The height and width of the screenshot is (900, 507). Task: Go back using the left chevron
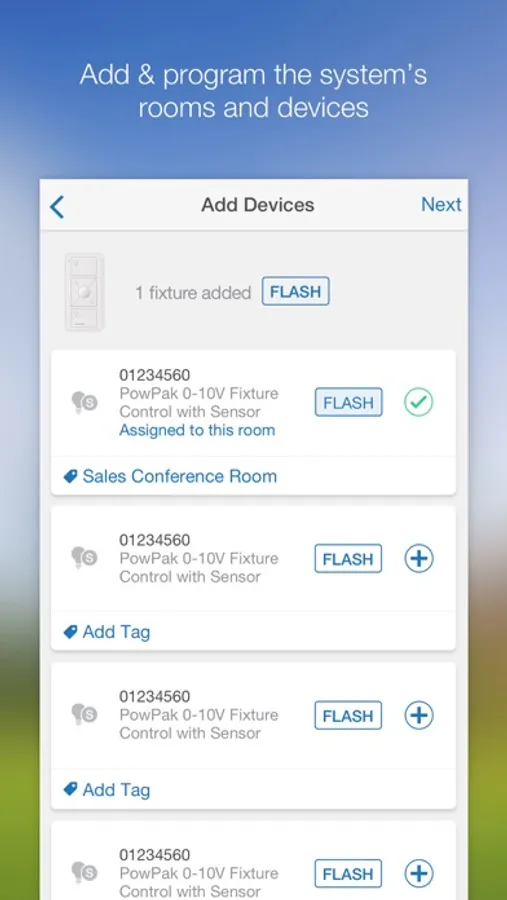[57, 207]
